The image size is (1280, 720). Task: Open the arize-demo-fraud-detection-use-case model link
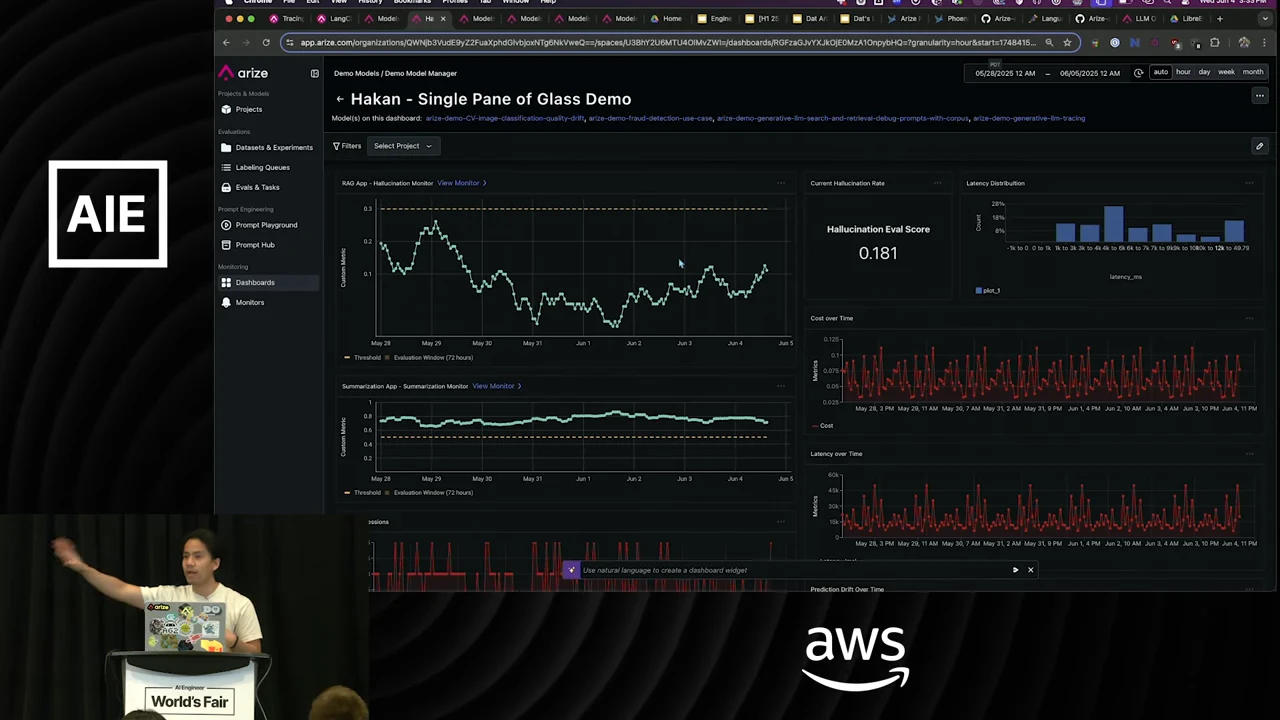tap(651, 118)
